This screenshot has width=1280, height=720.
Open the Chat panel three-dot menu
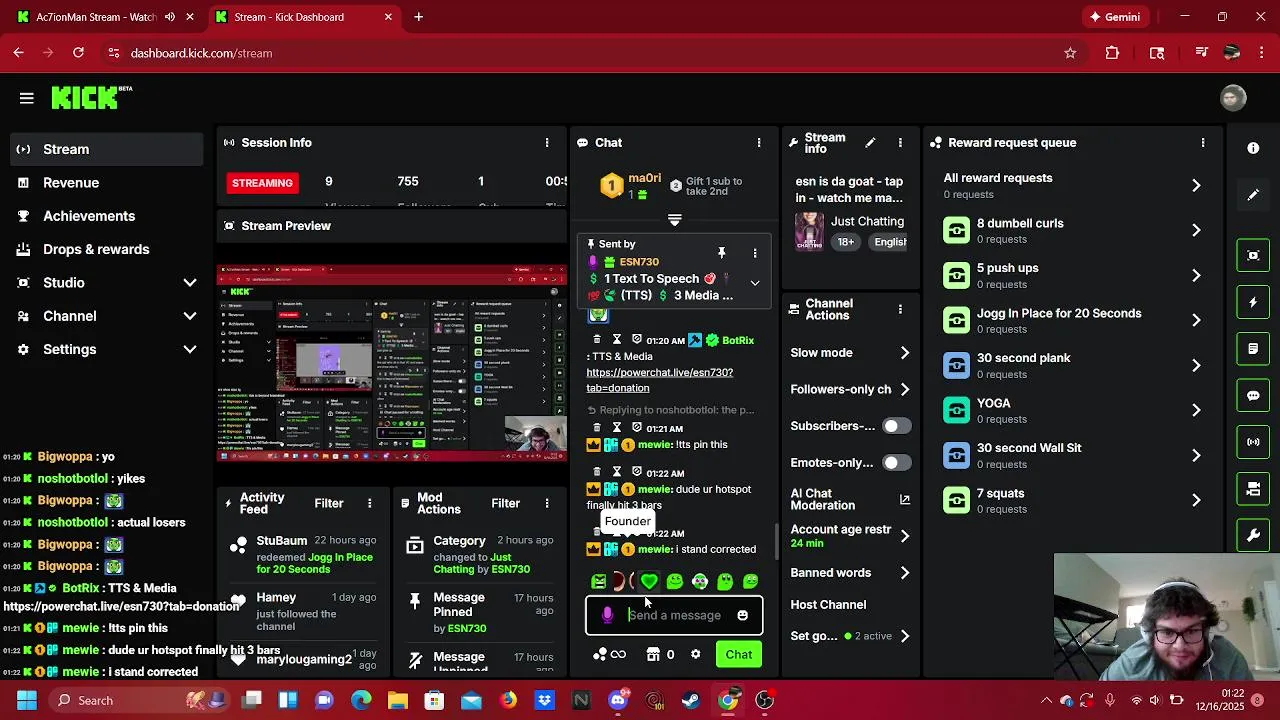pos(759,143)
